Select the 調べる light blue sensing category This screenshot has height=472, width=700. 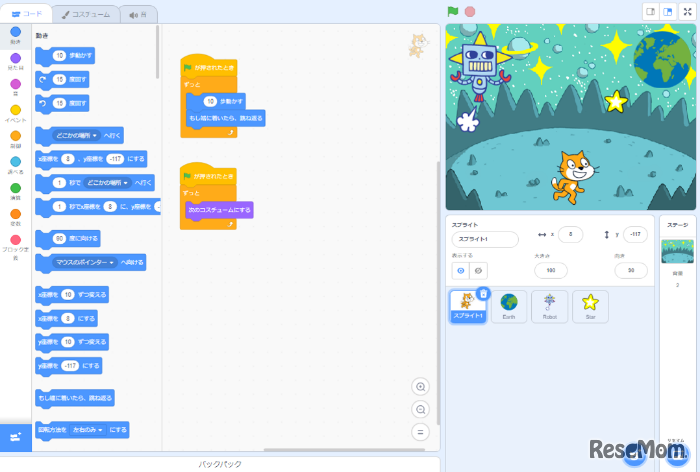click(x=16, y=162)
